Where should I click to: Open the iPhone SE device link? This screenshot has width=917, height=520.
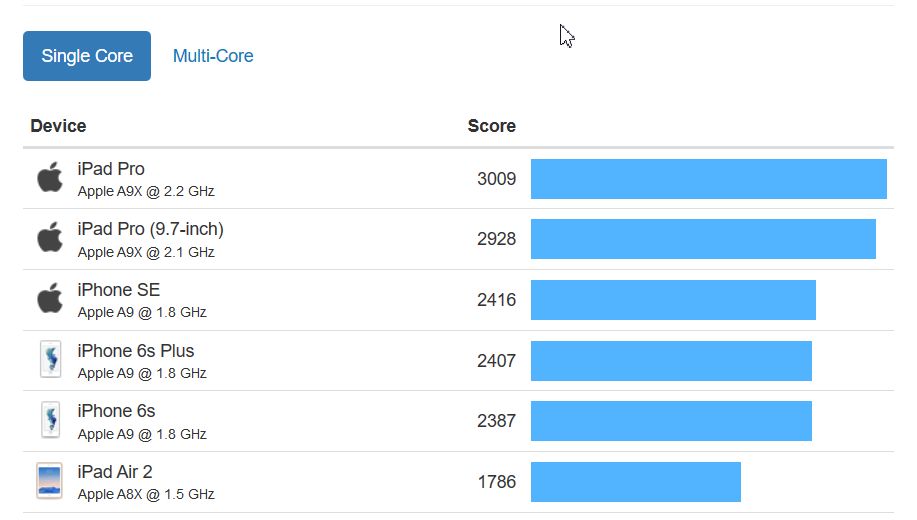(118, 290)
